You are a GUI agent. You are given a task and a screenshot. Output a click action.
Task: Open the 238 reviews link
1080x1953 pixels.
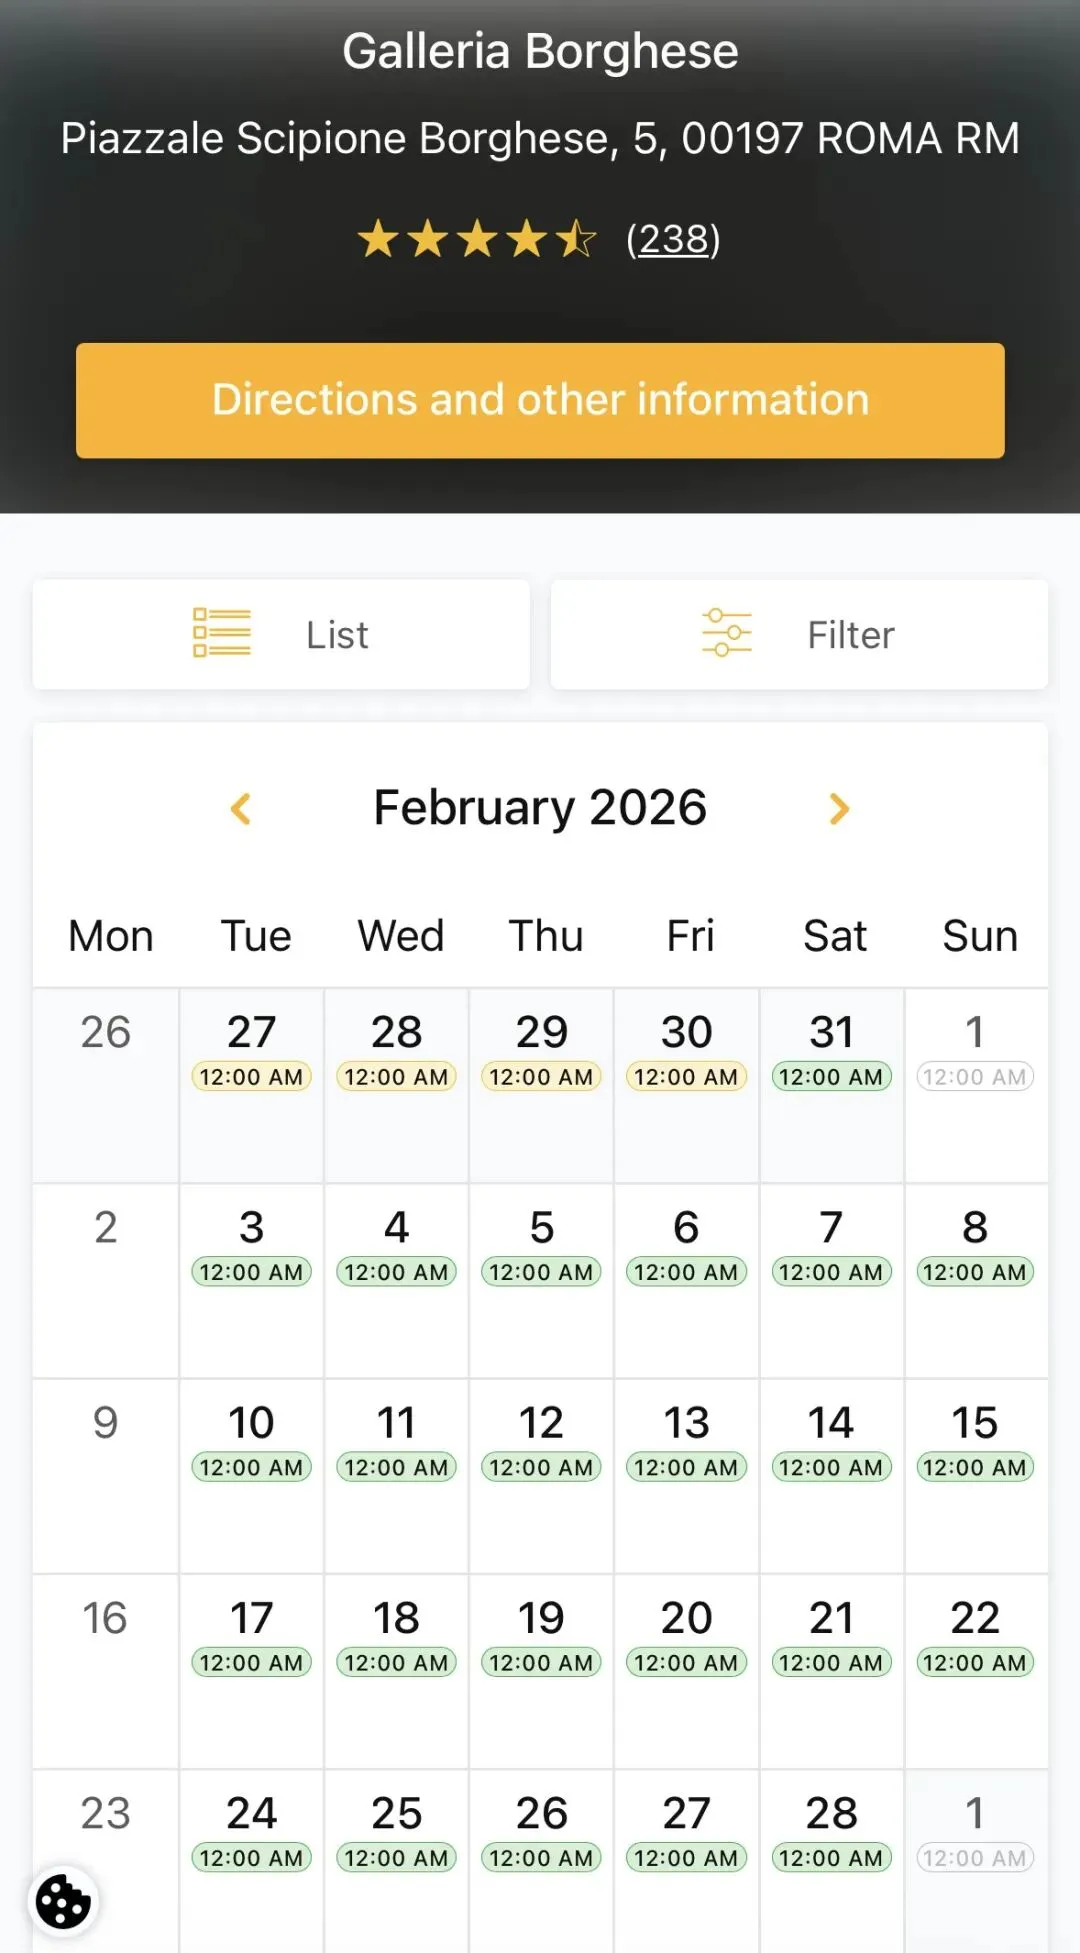pos(673,240)
